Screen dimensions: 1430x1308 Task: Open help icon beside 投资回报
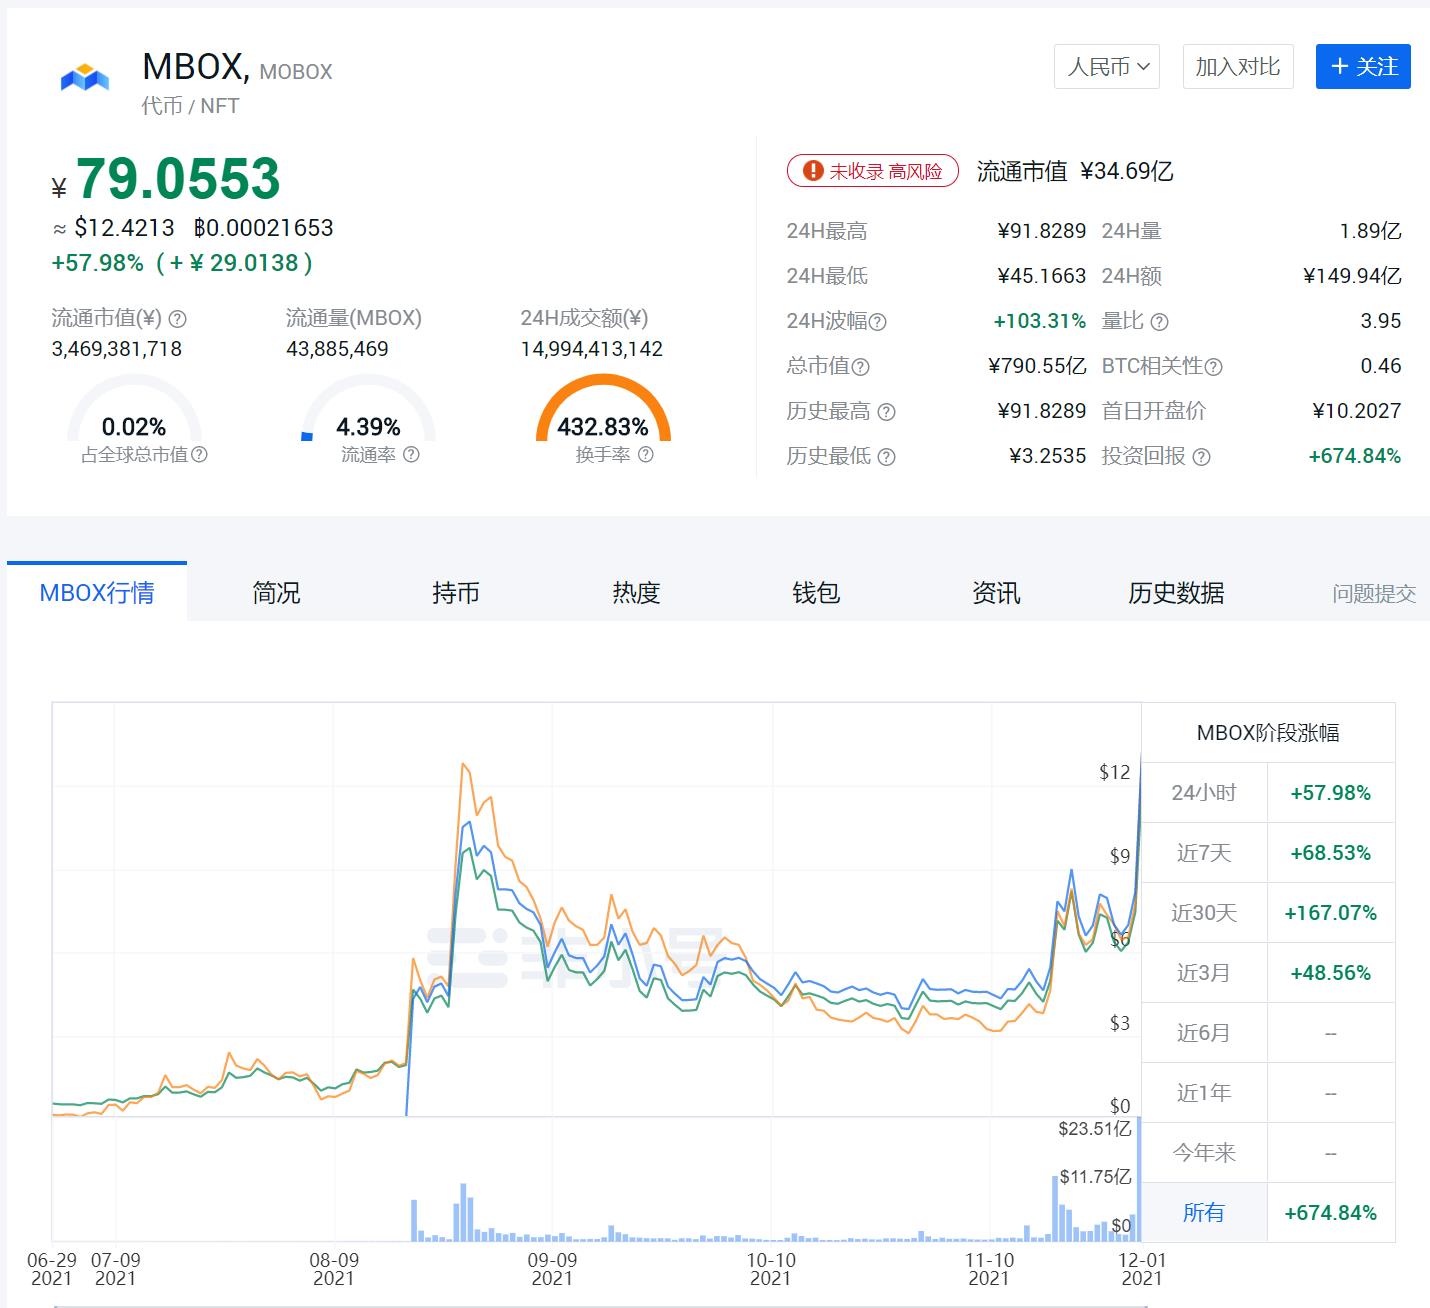click(1201, 457)
